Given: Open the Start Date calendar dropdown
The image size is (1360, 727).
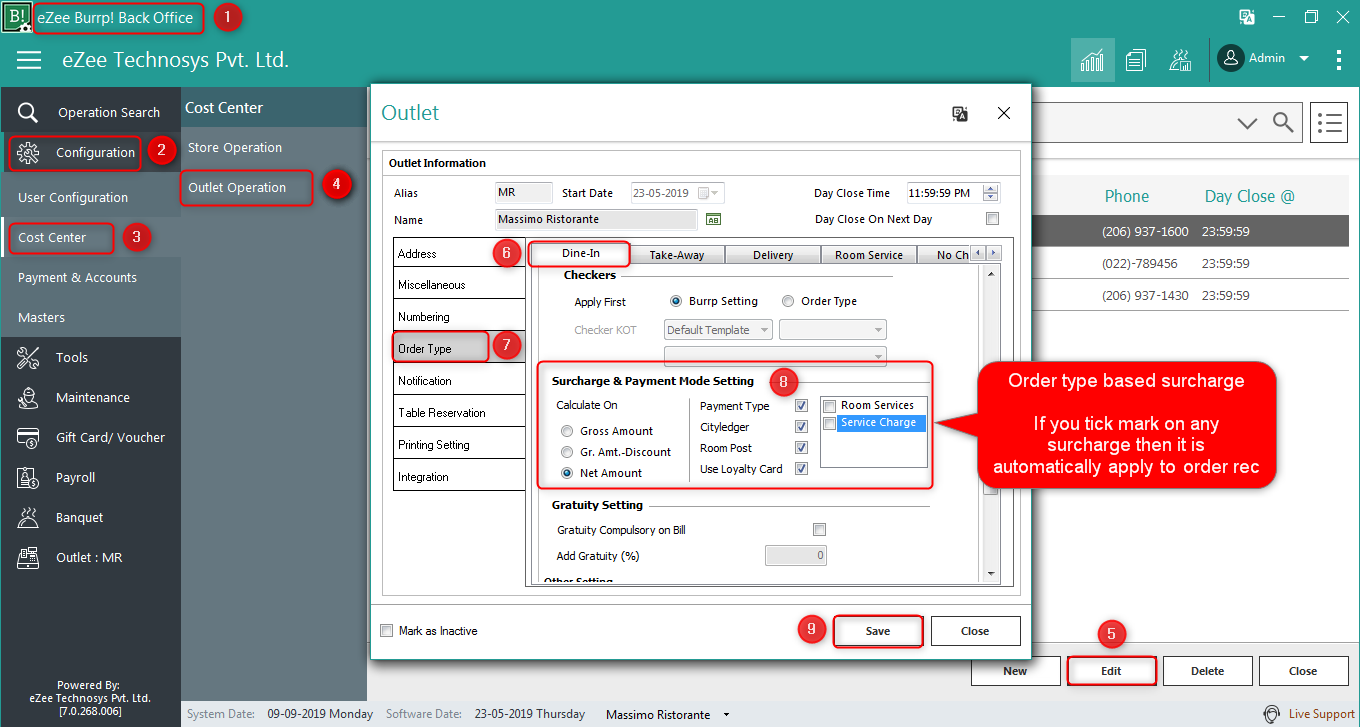Looking at the screenshot, I should [x=717, y=193].
